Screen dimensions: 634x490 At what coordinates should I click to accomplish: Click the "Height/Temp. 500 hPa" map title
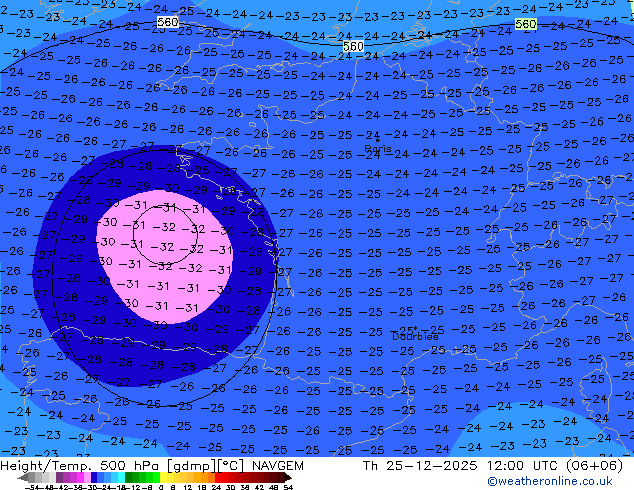tap(81, 466)
